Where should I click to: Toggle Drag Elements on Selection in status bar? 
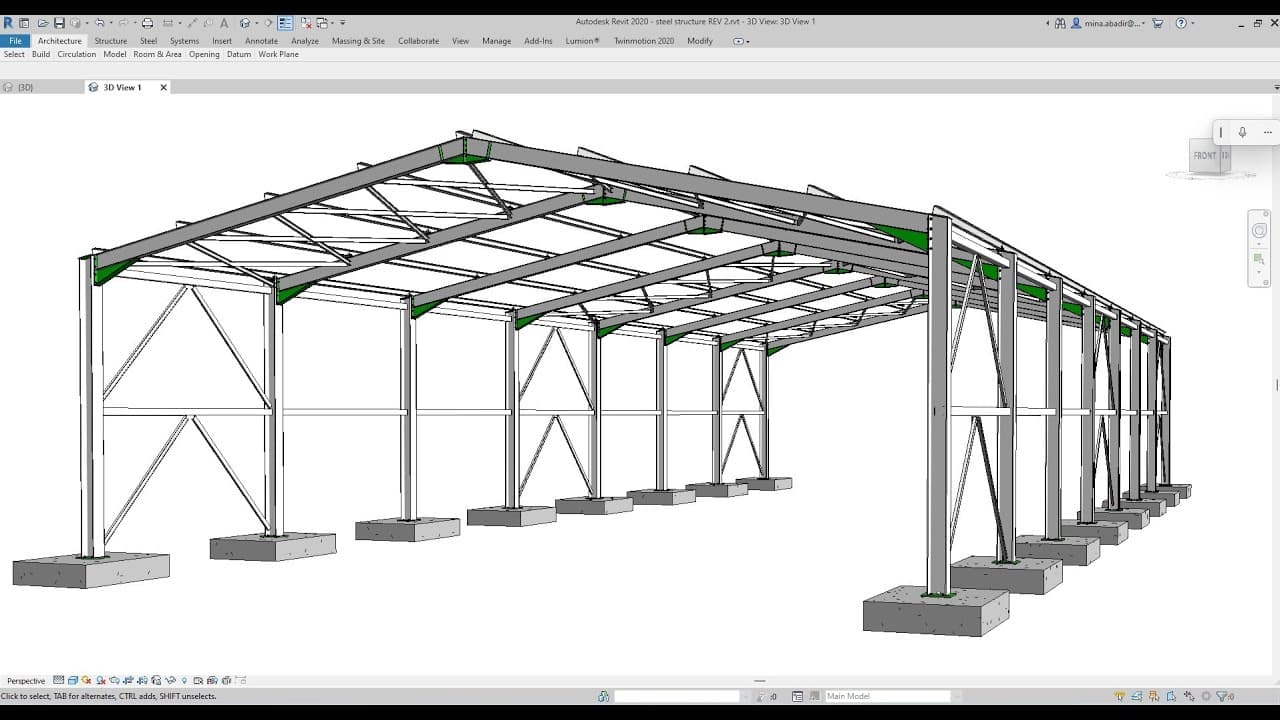[1189, 696]
